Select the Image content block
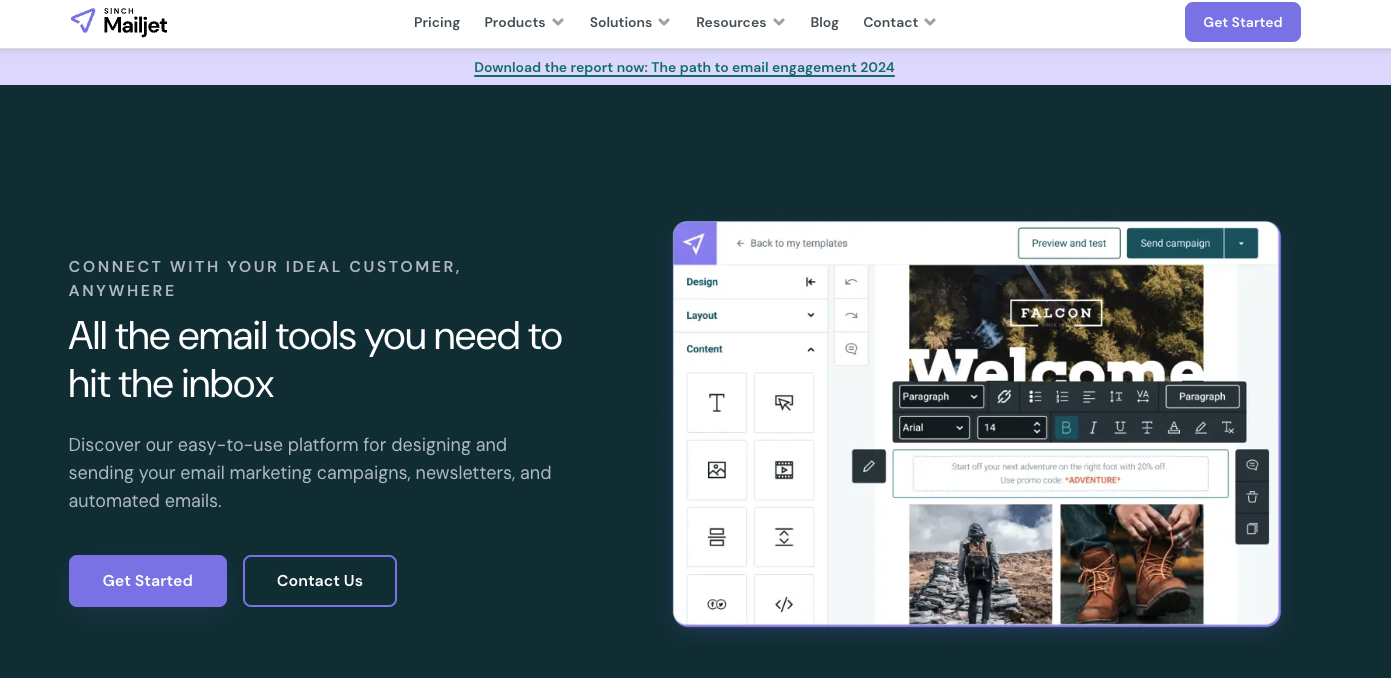Image resolution: width=1391 pixels, height=678 pixels. [717, 470]
